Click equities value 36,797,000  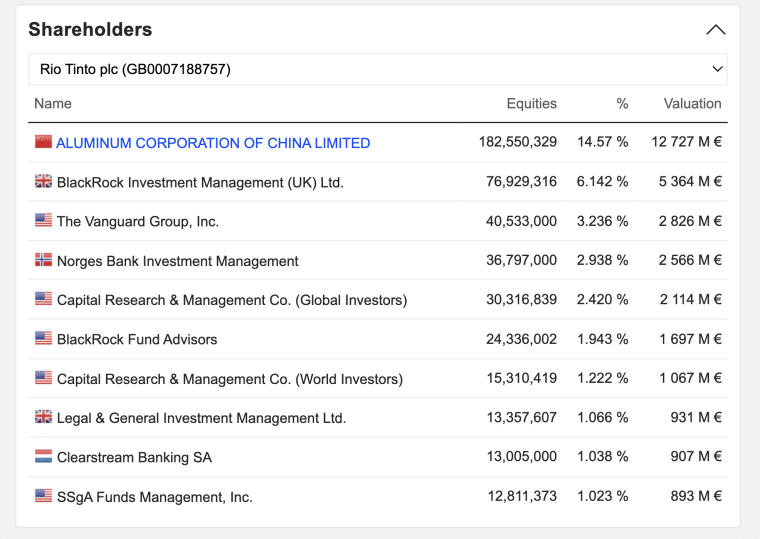[522, 260]
